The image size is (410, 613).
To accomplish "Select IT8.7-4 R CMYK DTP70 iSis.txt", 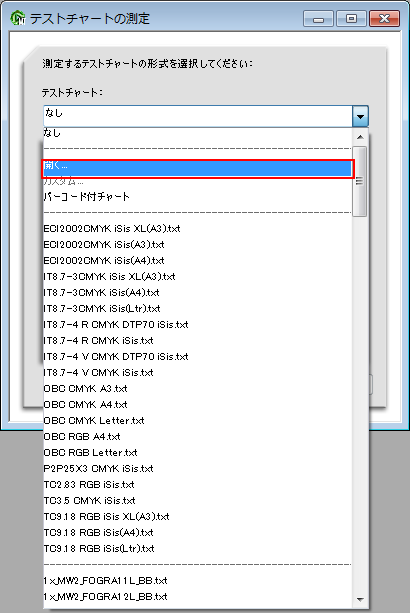I will 197,324.
